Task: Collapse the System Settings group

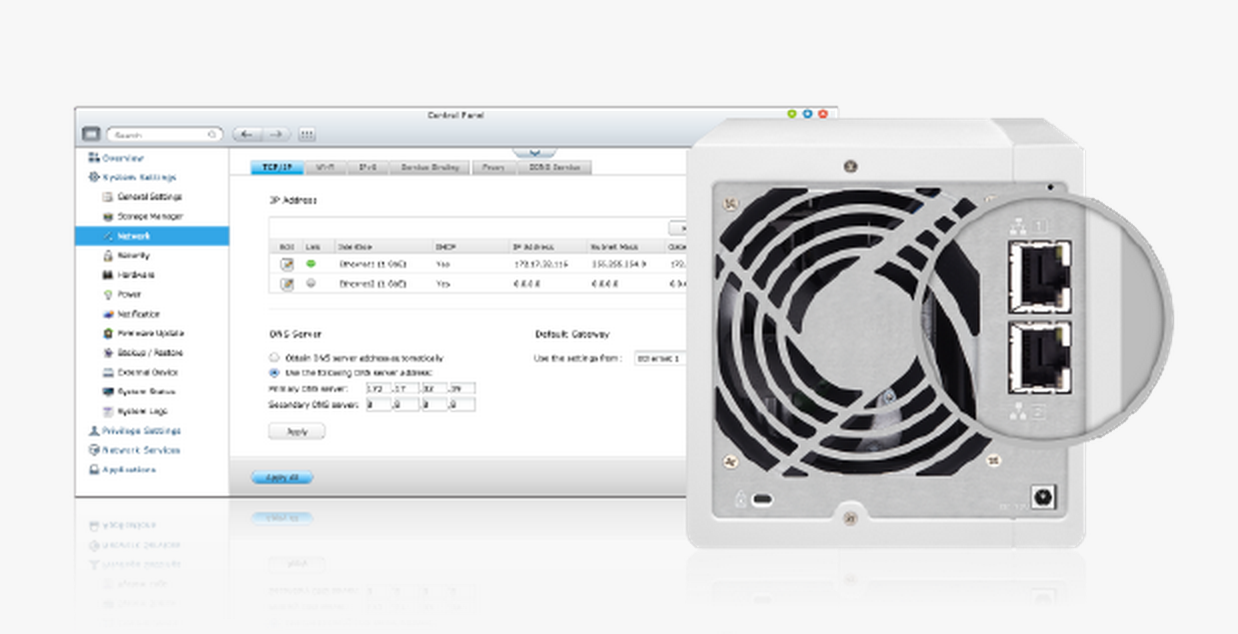Action: [x=132, y=177]
